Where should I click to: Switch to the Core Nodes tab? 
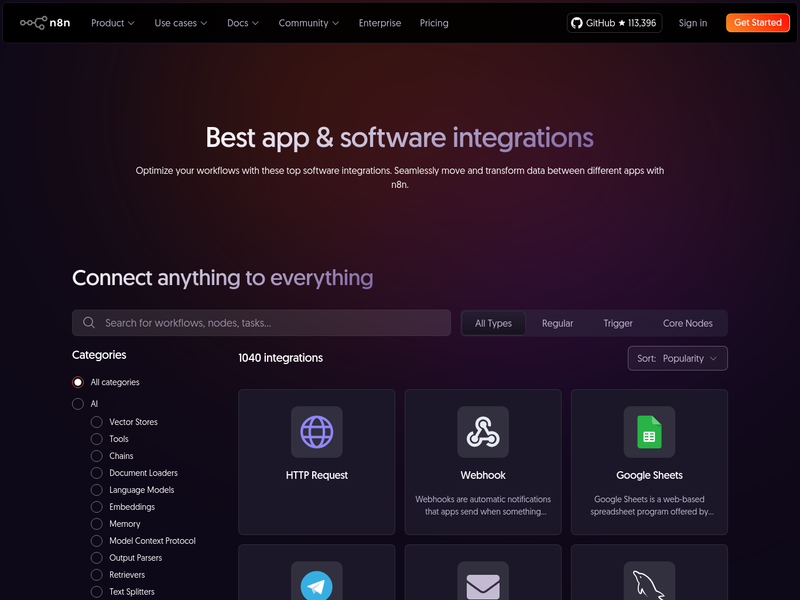[687, 323]
